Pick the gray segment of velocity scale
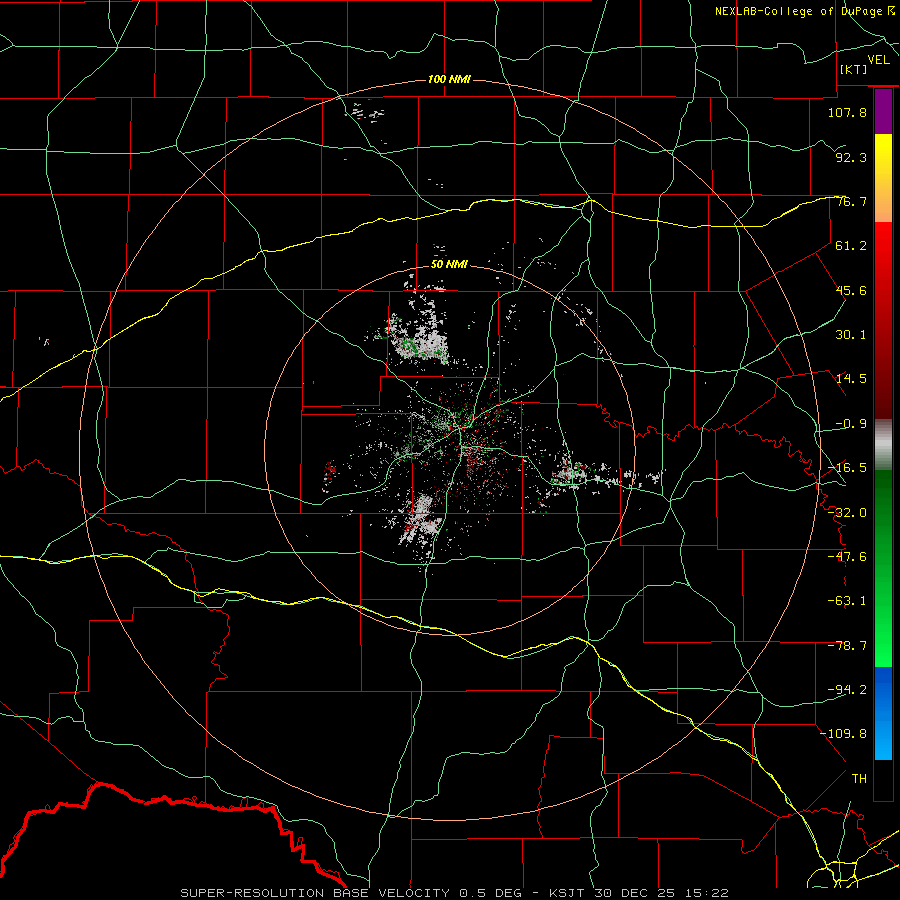Image resolution: width=900 pixels, height=900 pixels. [883, 445]
